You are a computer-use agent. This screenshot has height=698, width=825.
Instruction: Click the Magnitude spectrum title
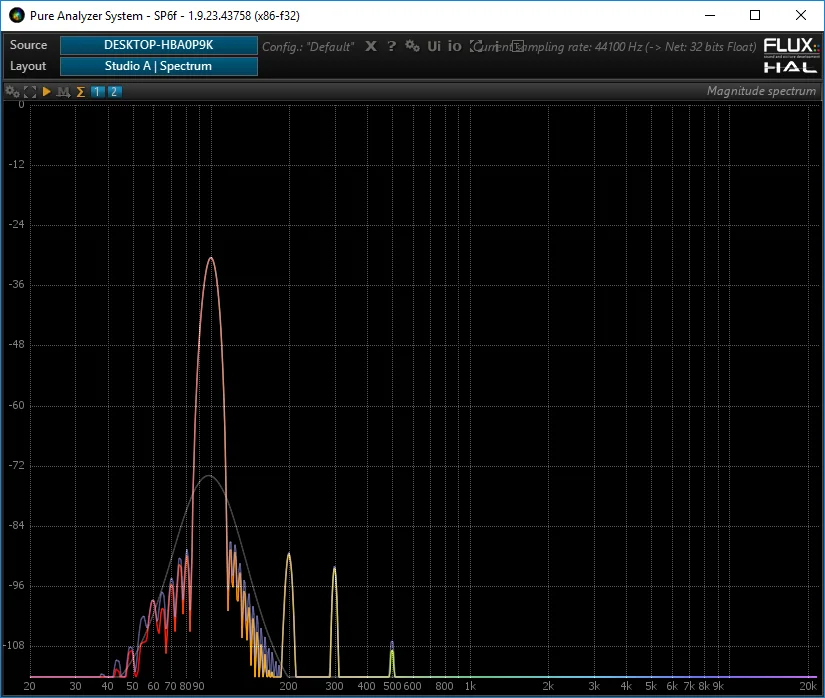pyautogui.click(x=761, y=91)
